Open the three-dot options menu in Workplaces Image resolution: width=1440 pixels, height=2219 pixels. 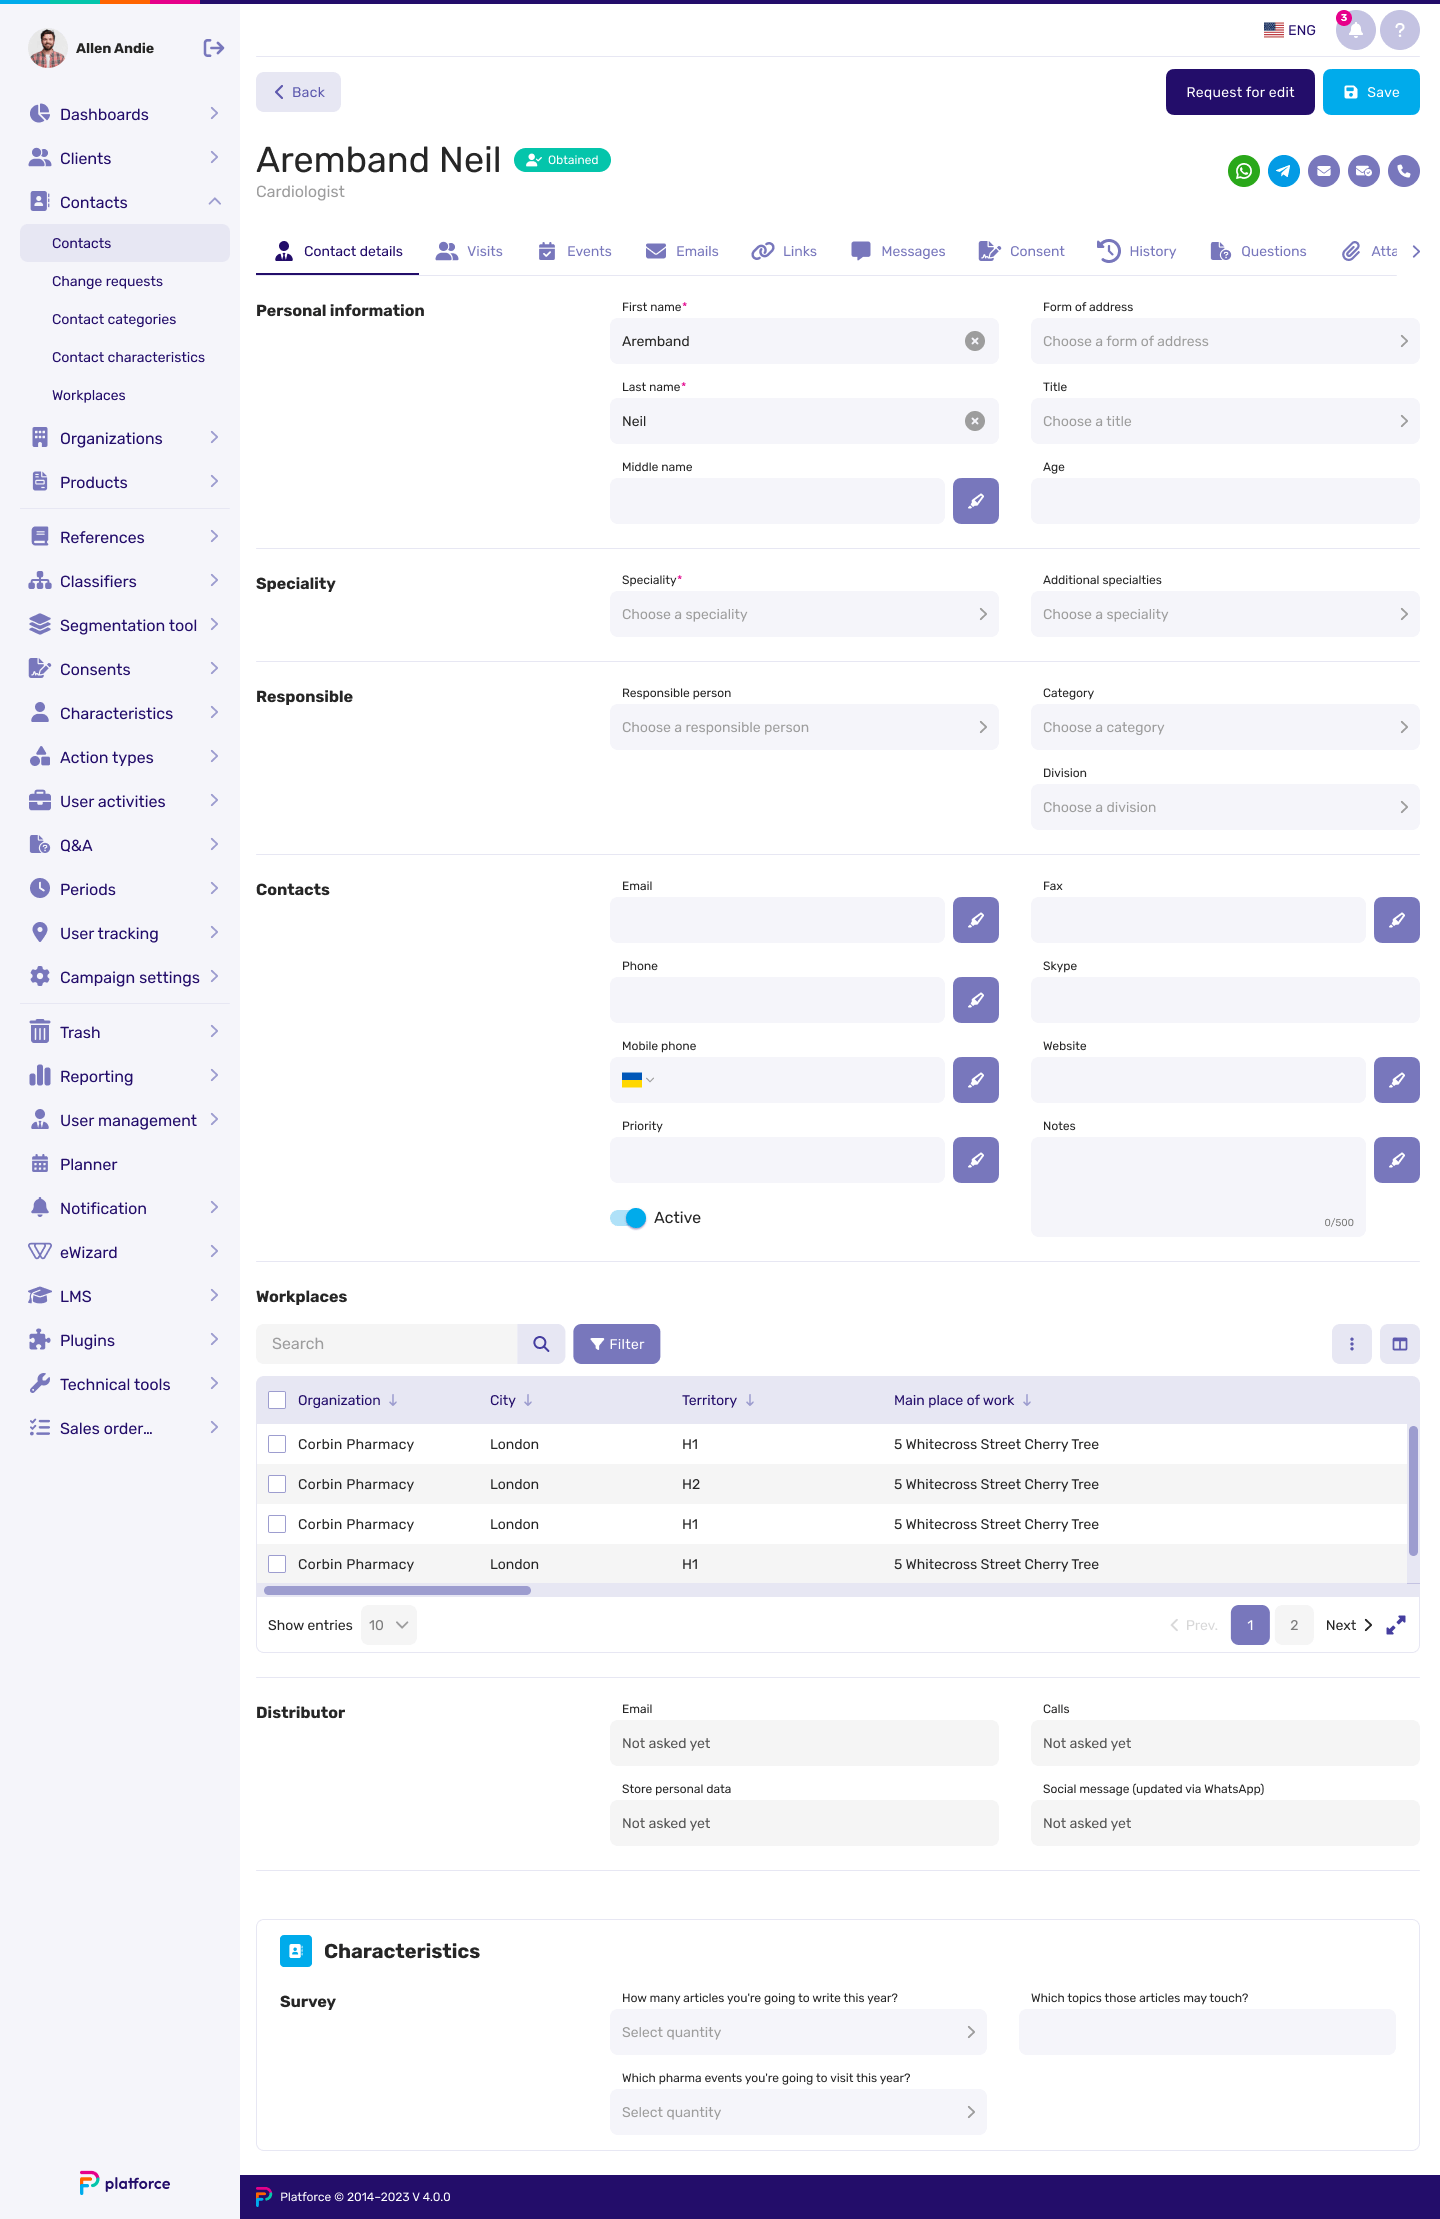1351,1344
